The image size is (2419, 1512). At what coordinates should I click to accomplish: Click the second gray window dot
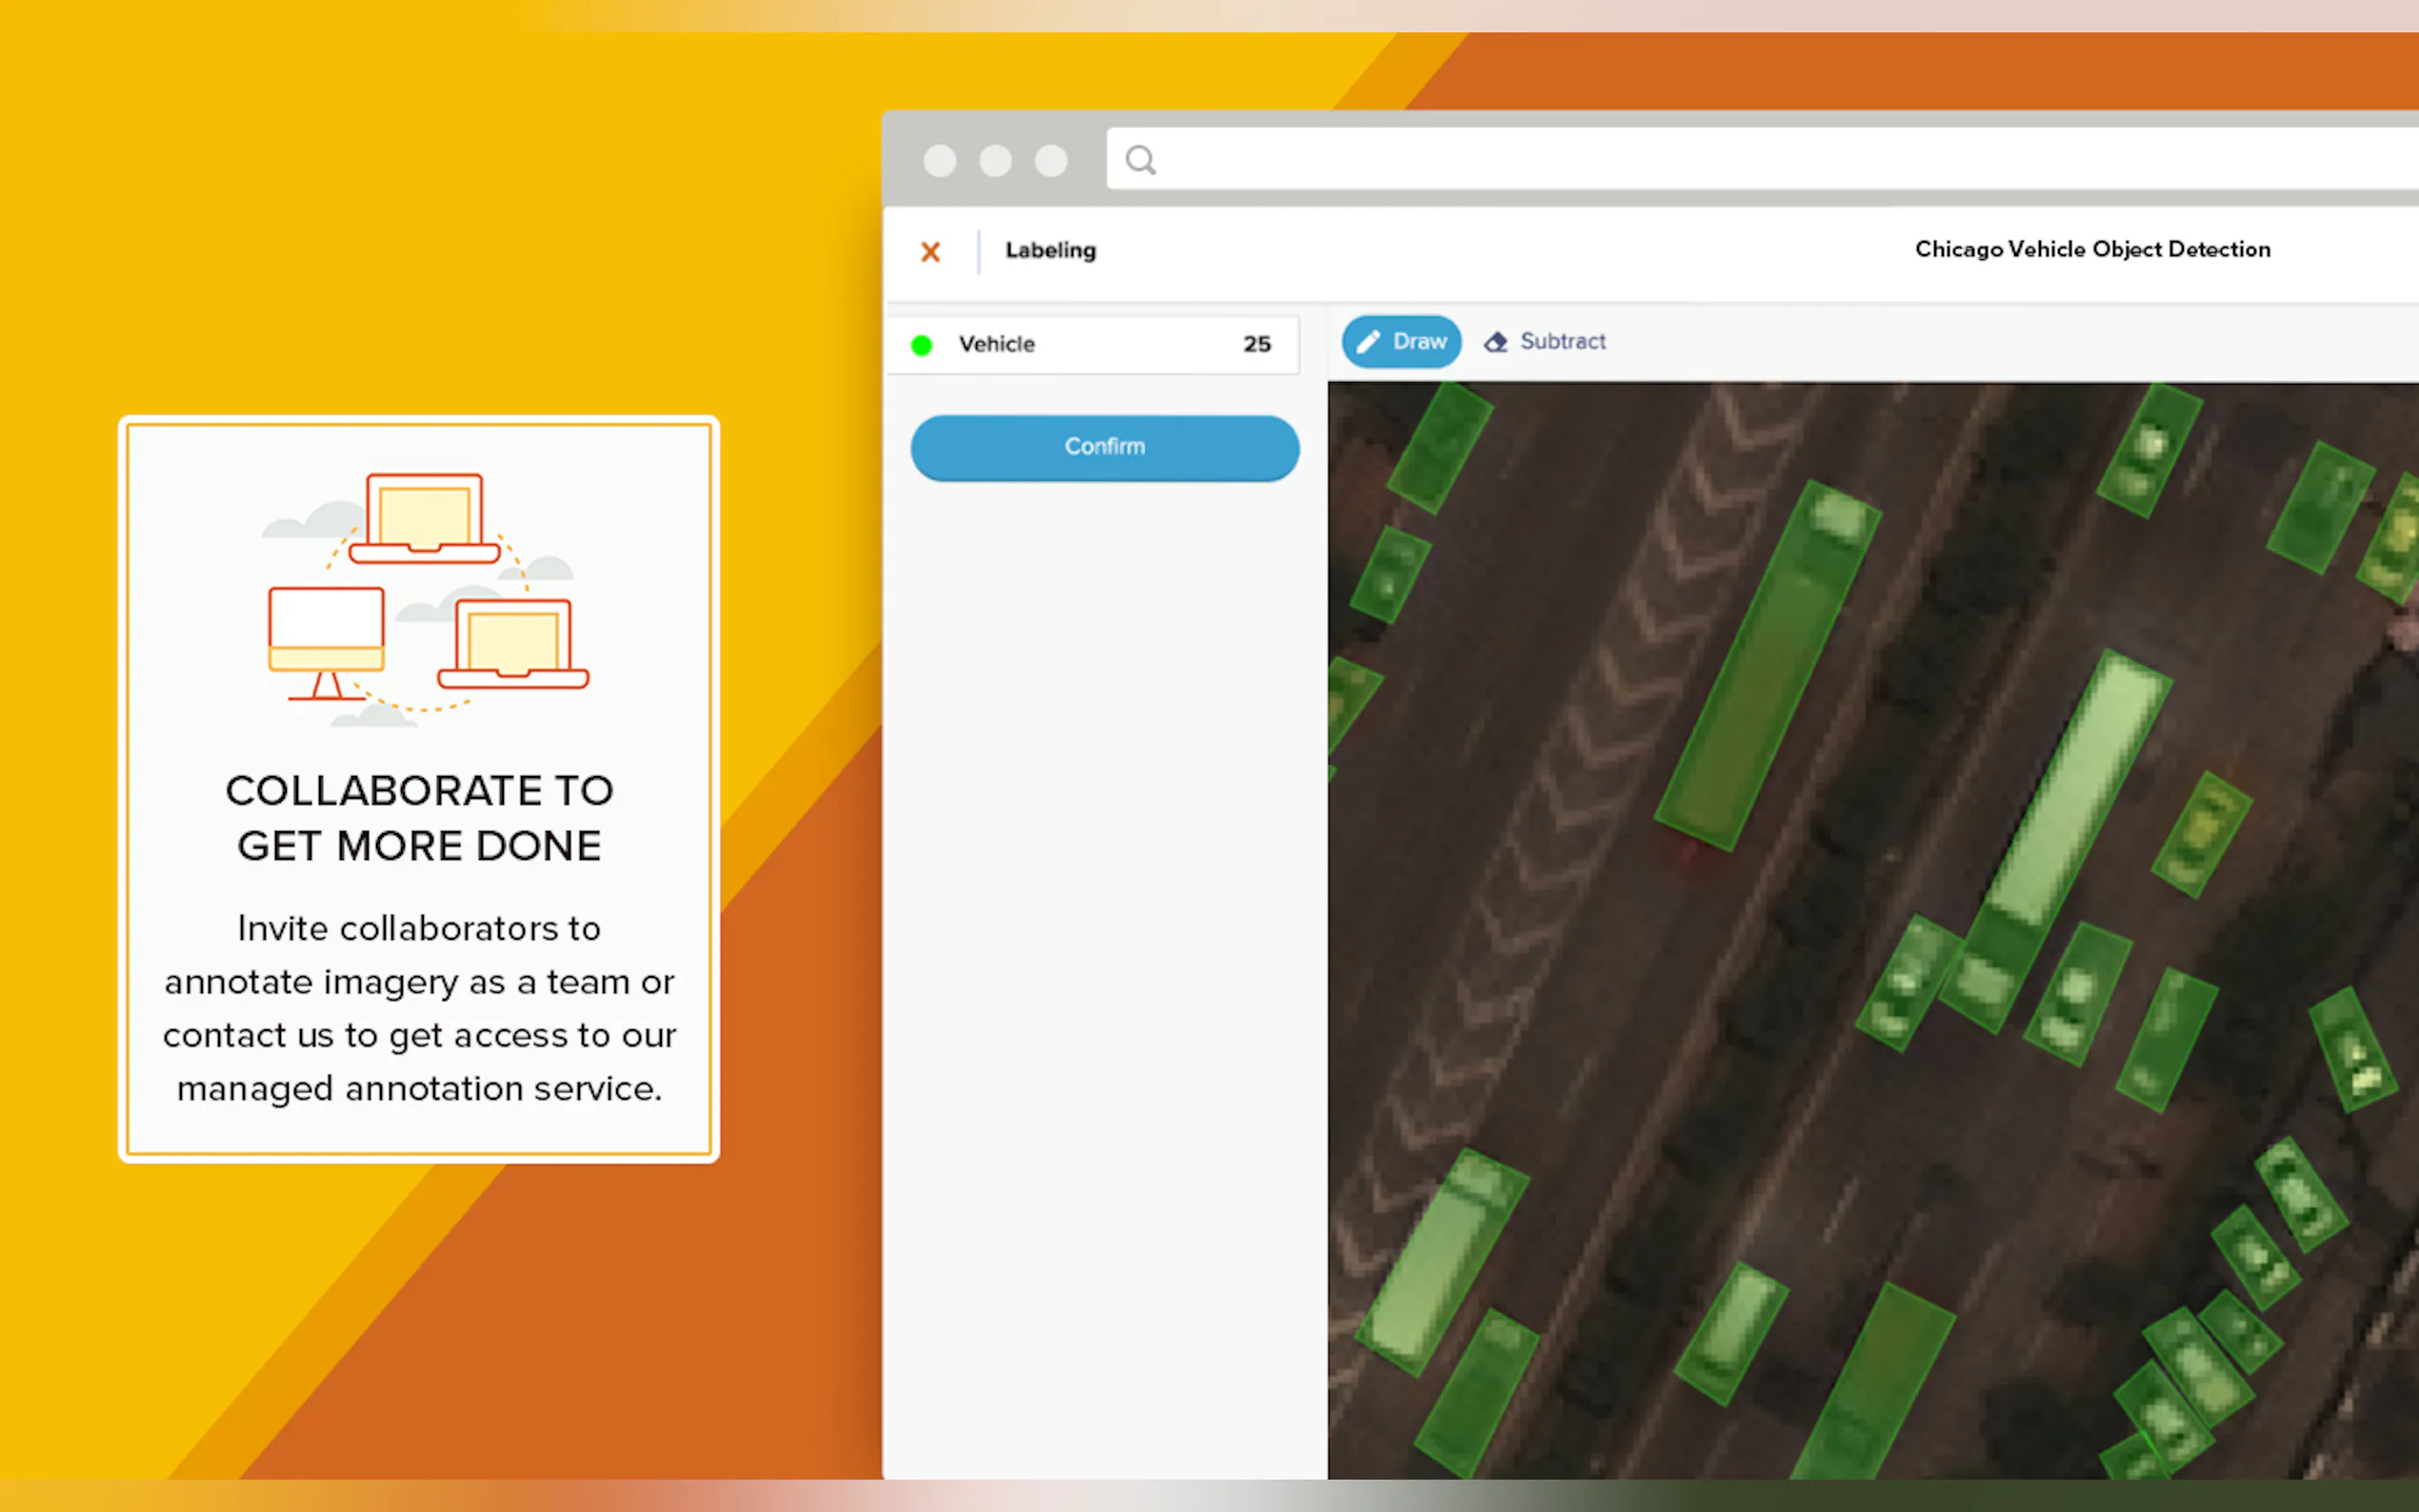995,160
